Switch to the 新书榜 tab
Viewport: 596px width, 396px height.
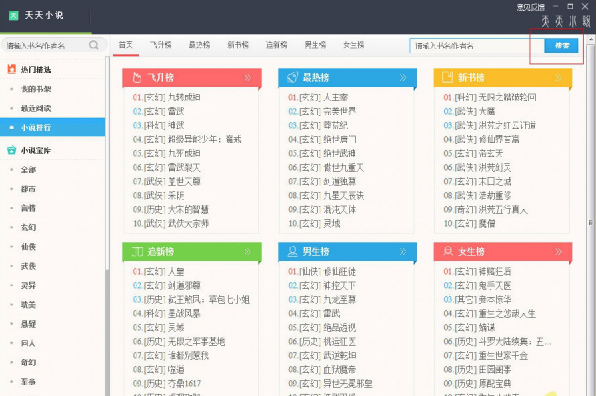point(238,45)
